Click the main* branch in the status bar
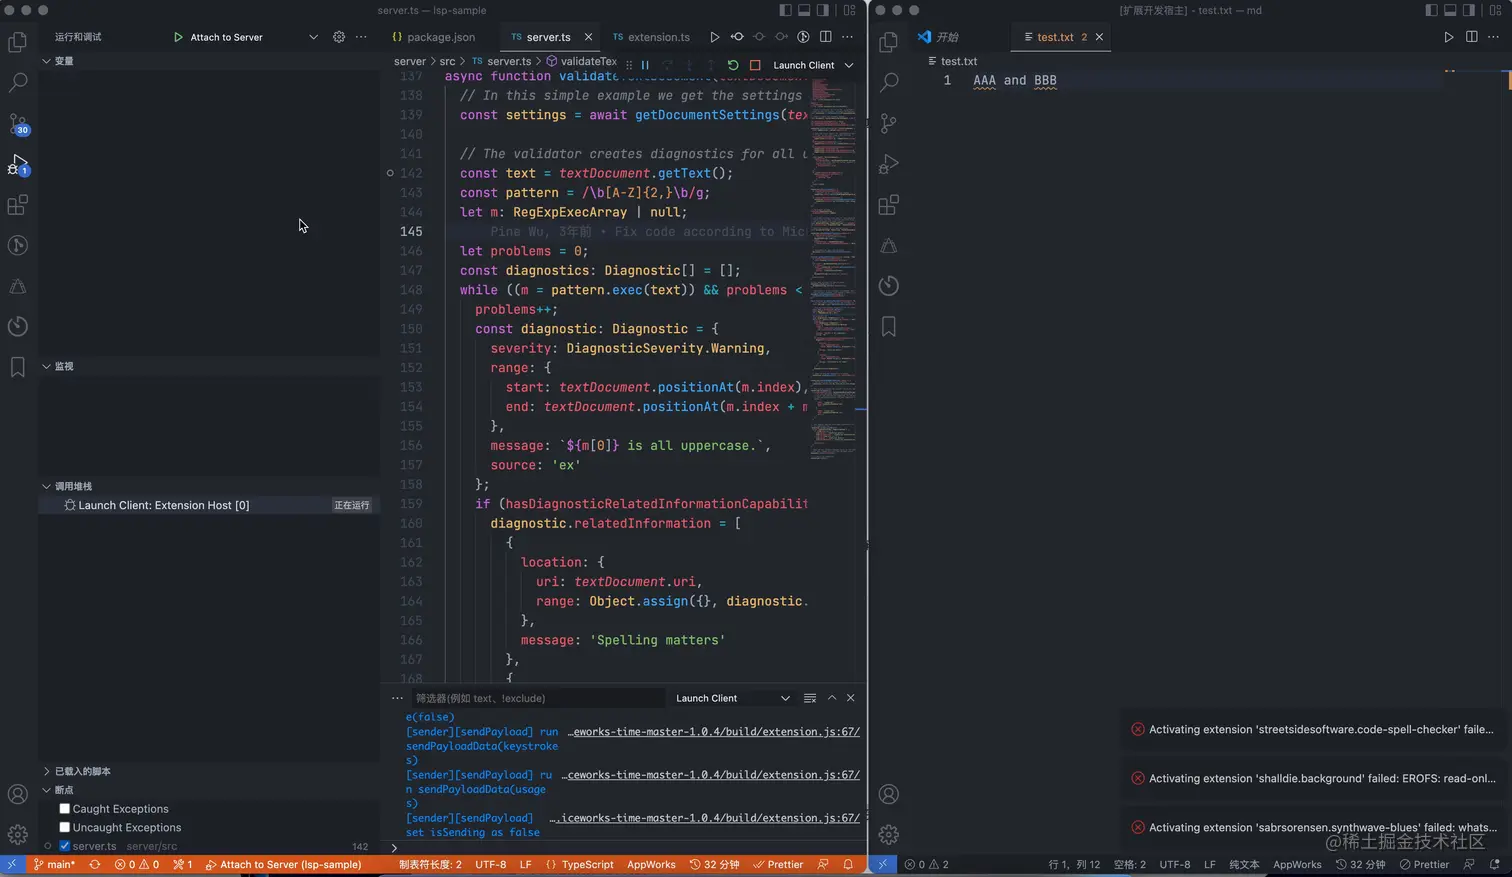 (54, 865)
